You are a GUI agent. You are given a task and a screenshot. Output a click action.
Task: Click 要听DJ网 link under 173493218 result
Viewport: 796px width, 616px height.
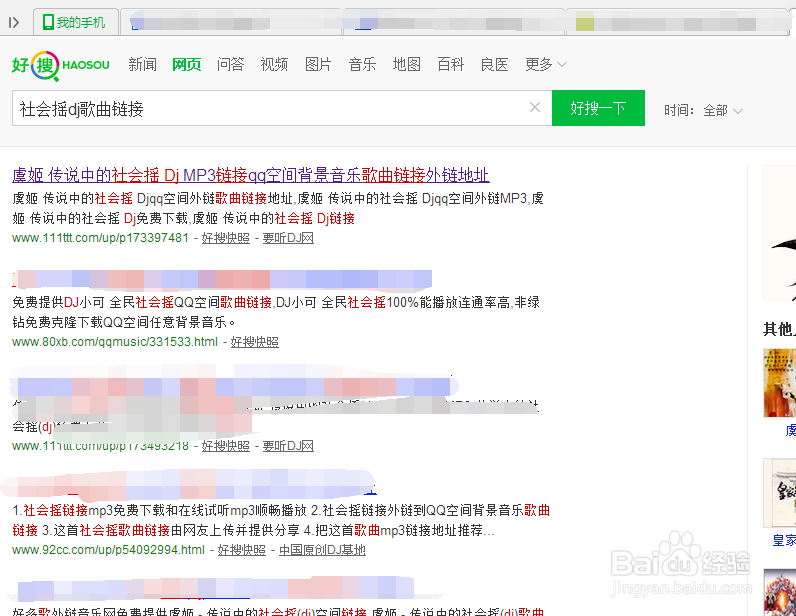(288, 446)
